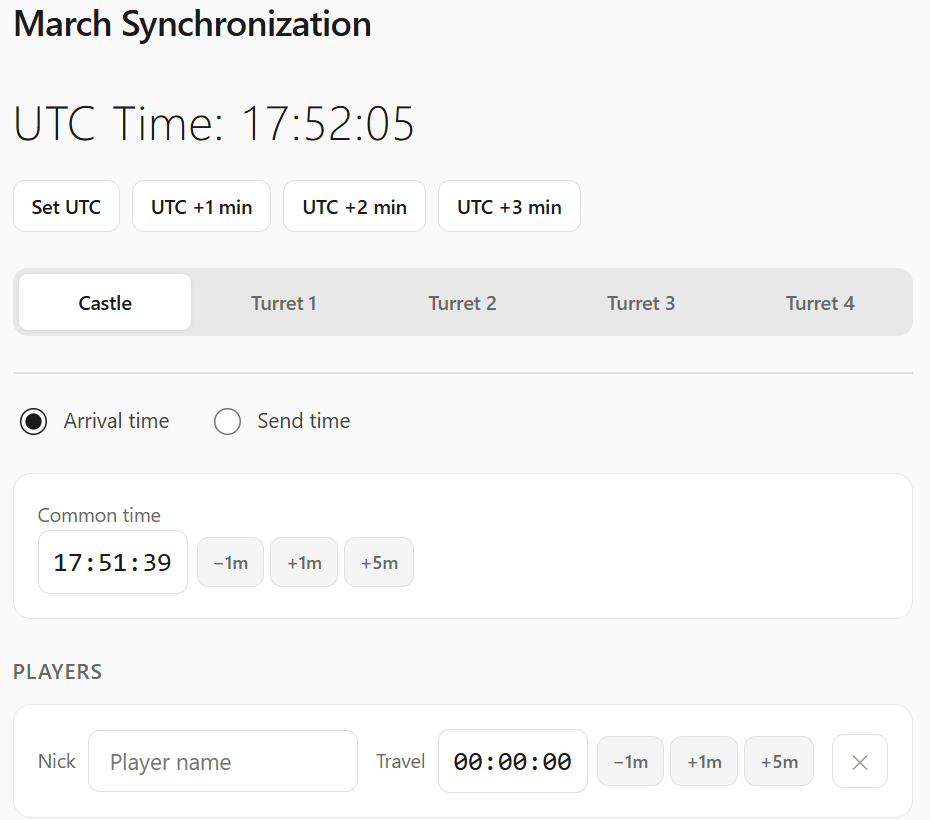Click the Travel label
This screenshot has width=930, height=820.
(400, 761)
